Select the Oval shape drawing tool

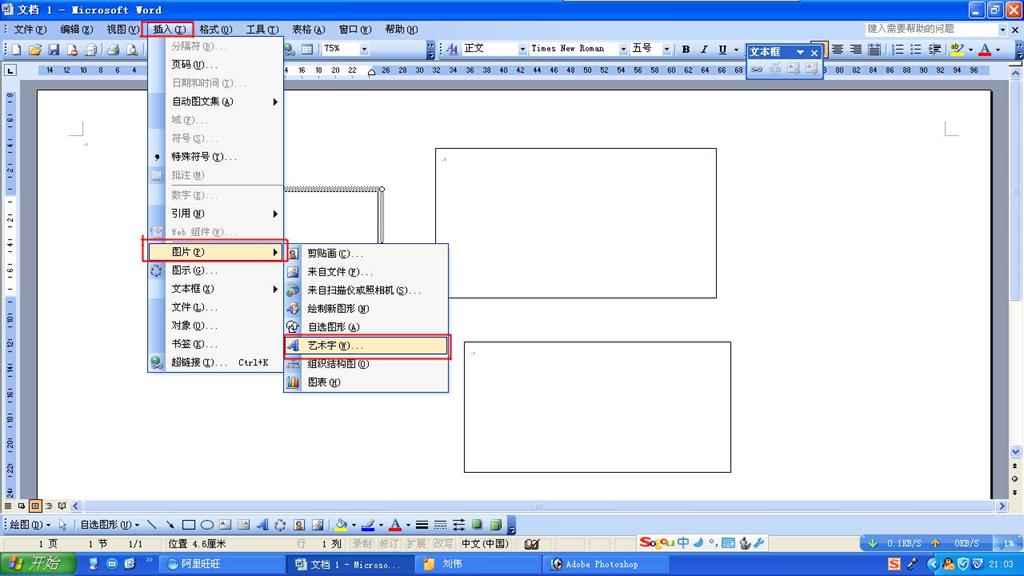point(207,525)
